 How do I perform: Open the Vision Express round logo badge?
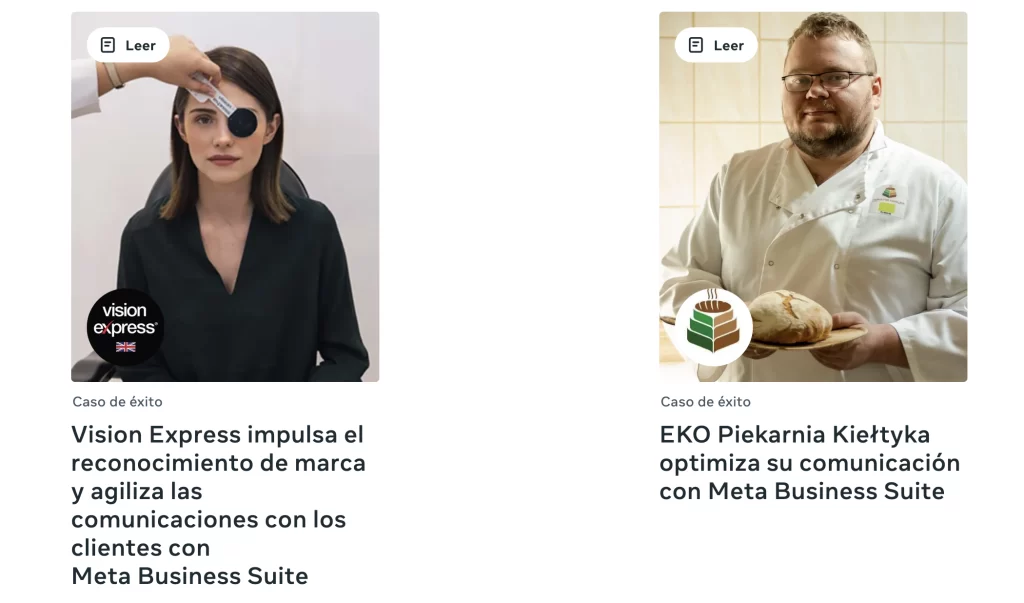click(125, 327)
